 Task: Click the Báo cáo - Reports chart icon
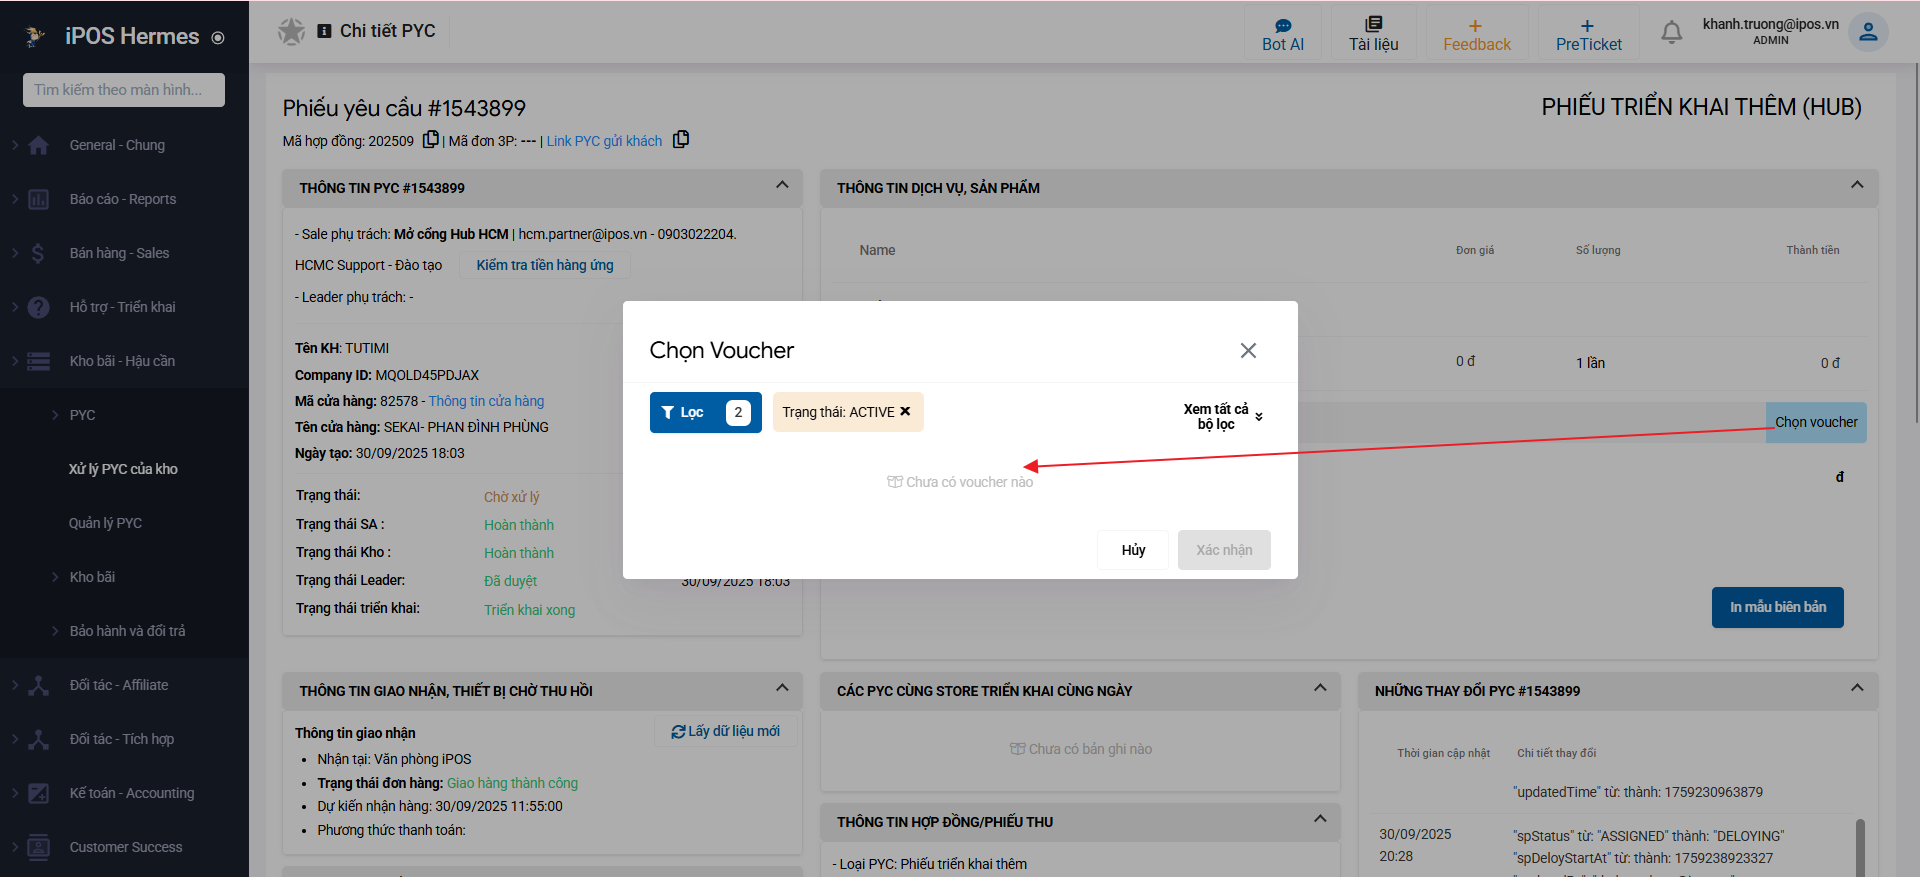click(39, 199)
